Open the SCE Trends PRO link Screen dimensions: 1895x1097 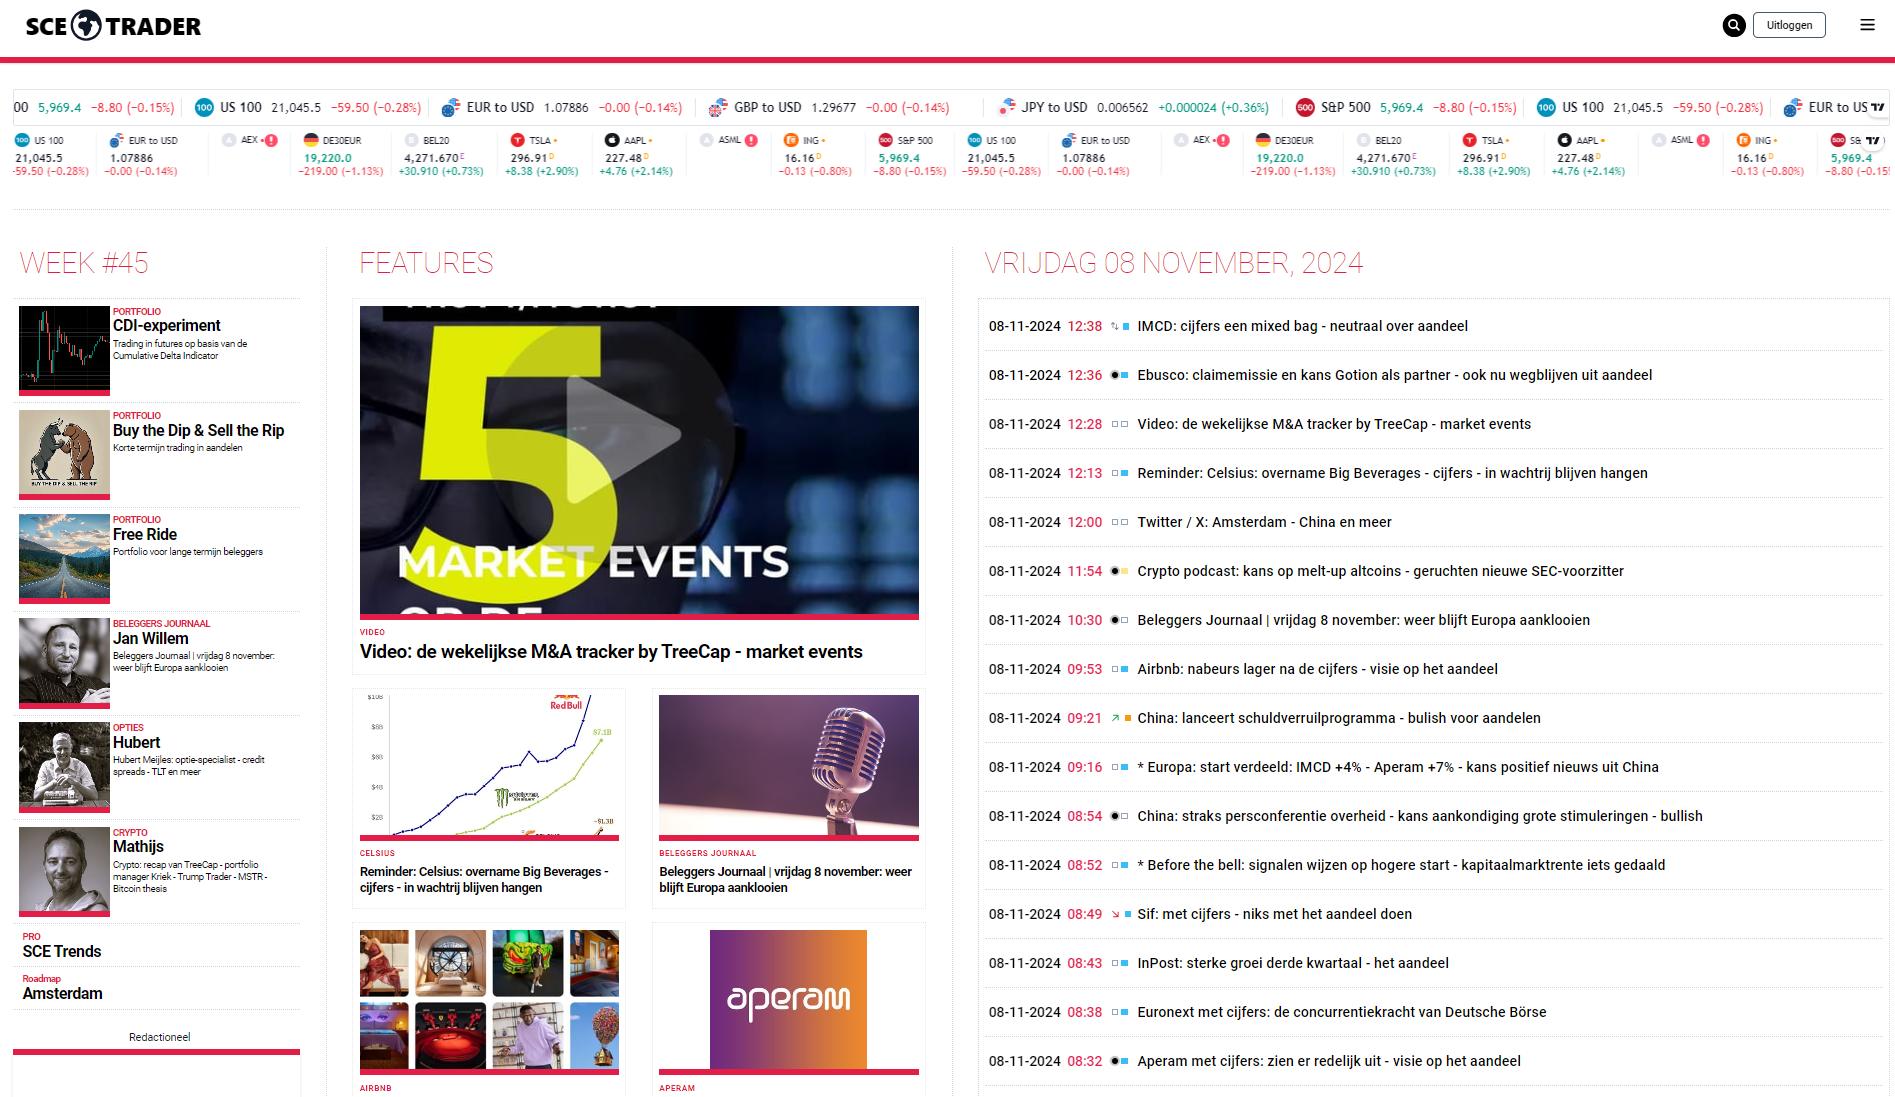pos(62,952)
